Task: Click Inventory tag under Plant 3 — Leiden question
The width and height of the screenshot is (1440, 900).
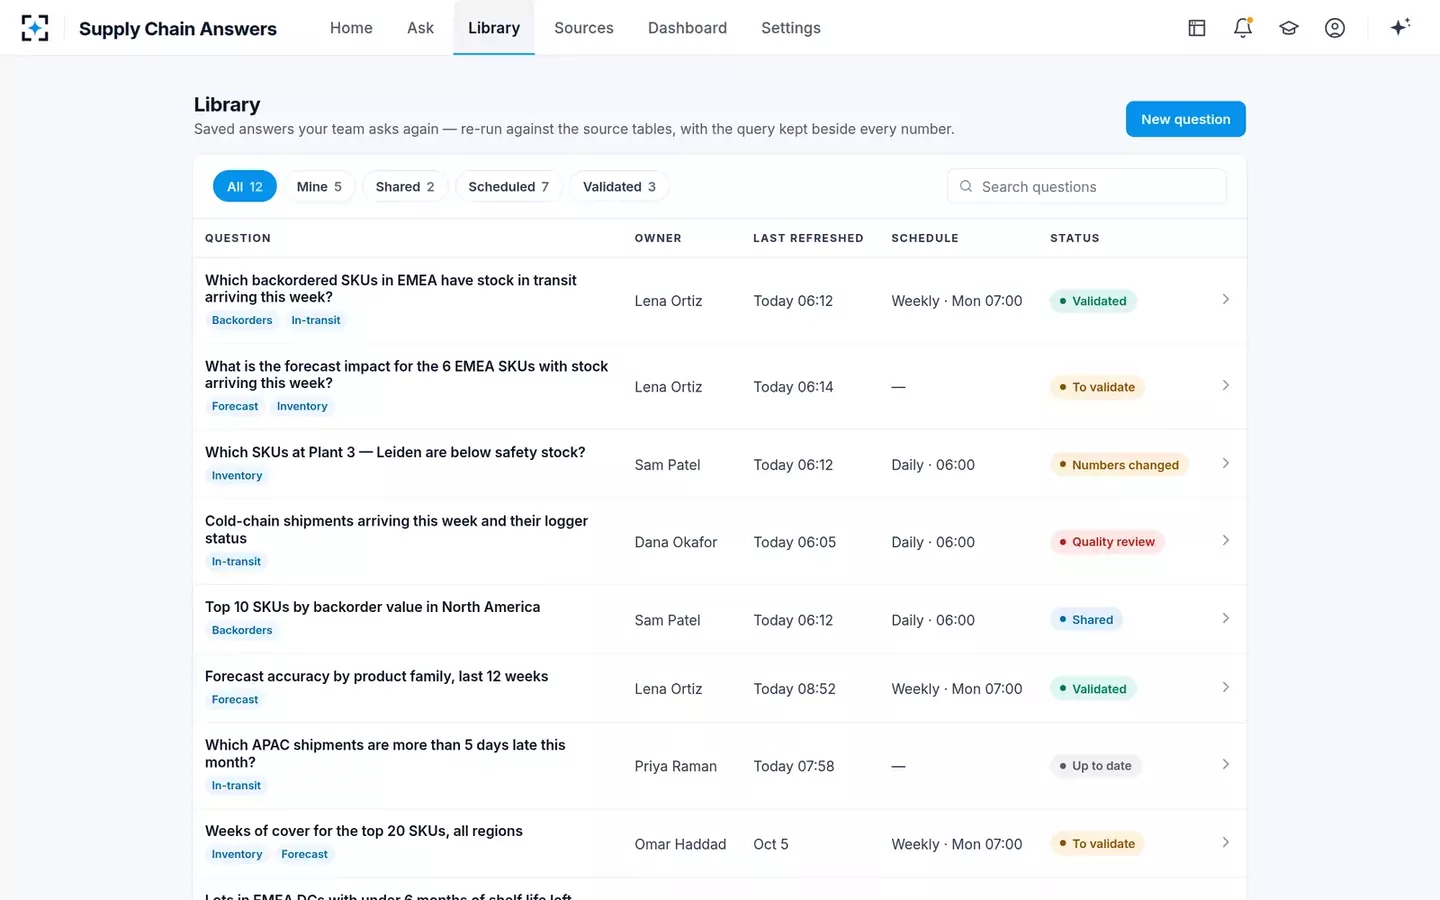Action: point(237,476)
